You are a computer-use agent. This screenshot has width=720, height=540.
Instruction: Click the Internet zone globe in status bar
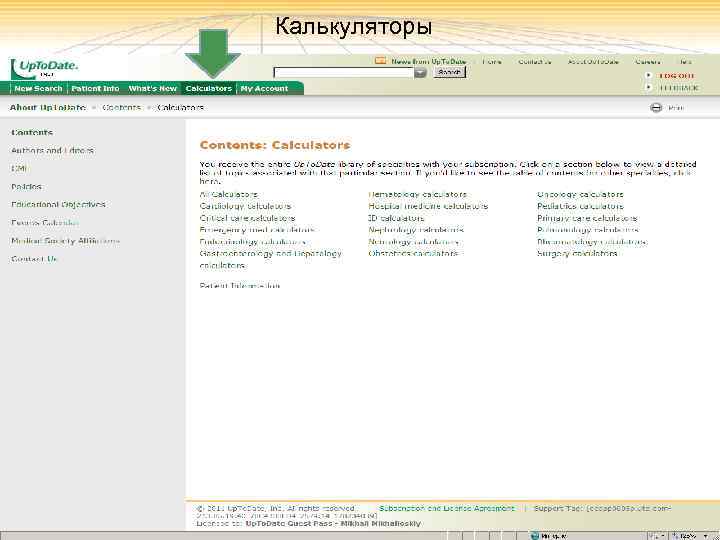(x=534, y=536)
